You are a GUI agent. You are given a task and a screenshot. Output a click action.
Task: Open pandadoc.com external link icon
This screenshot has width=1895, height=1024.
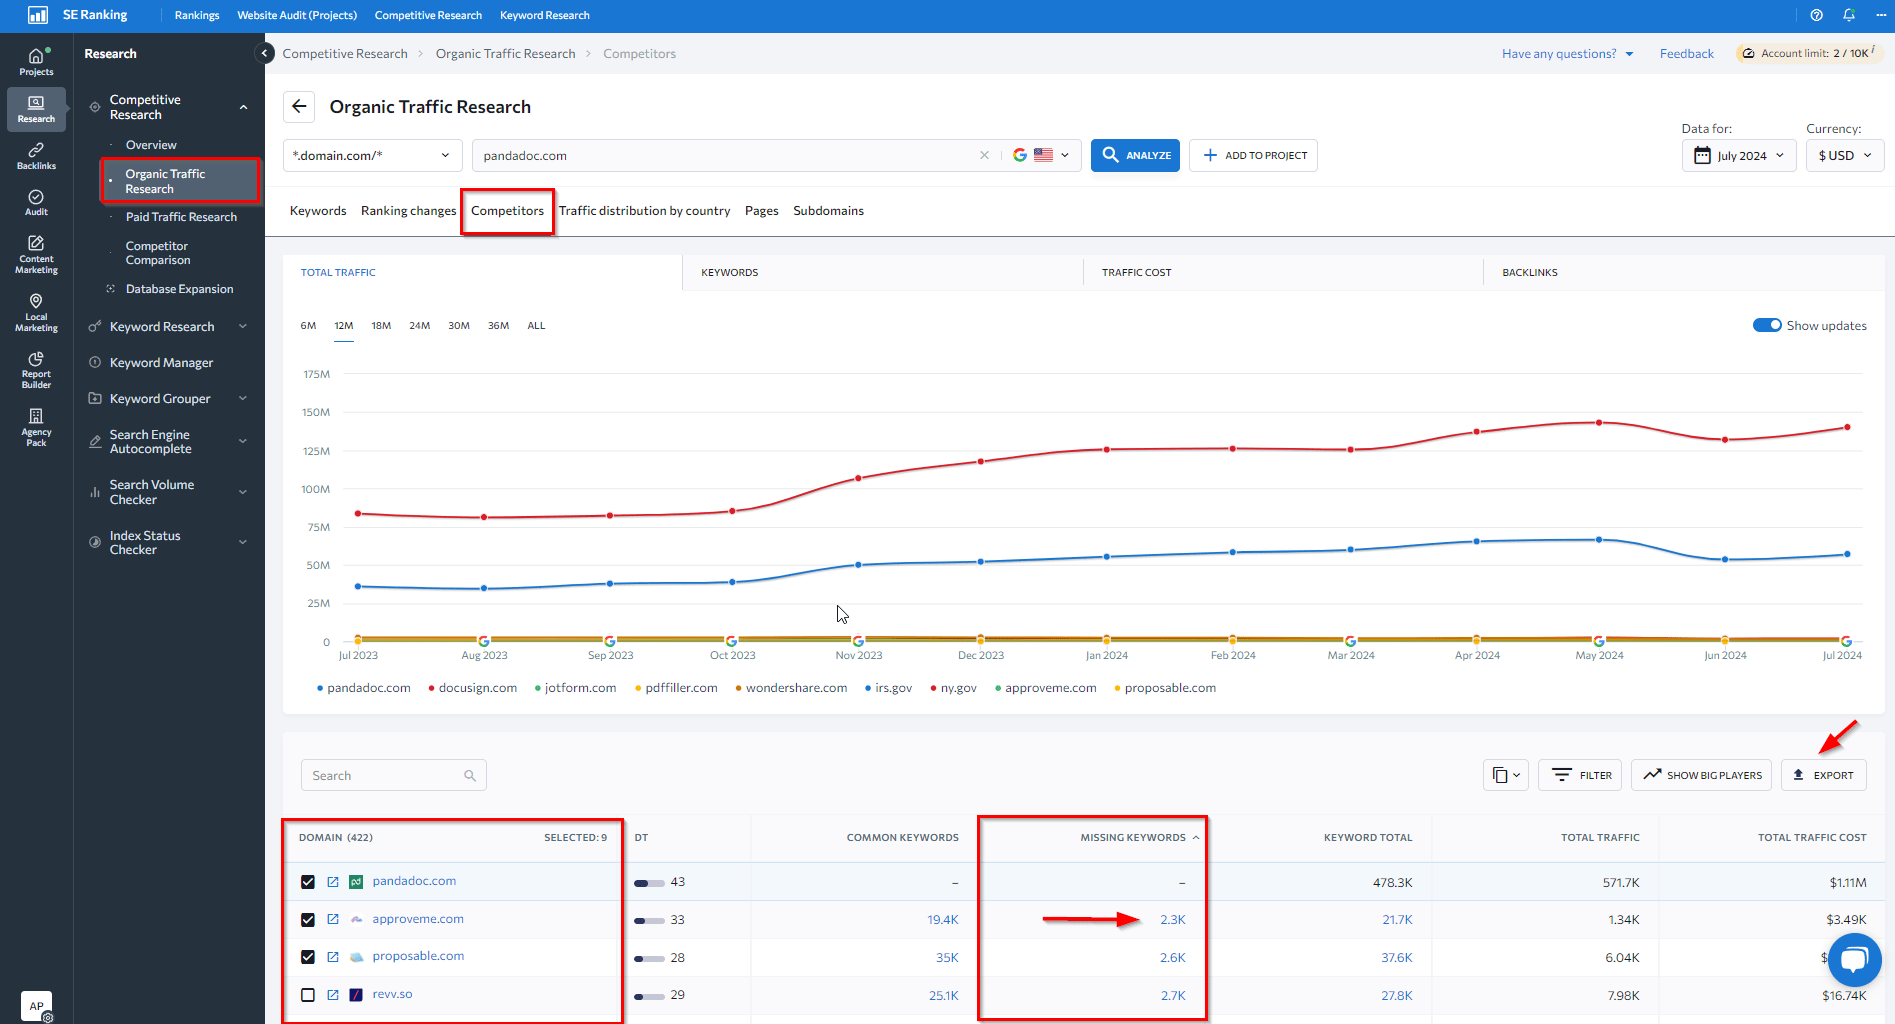pos(333,882)
